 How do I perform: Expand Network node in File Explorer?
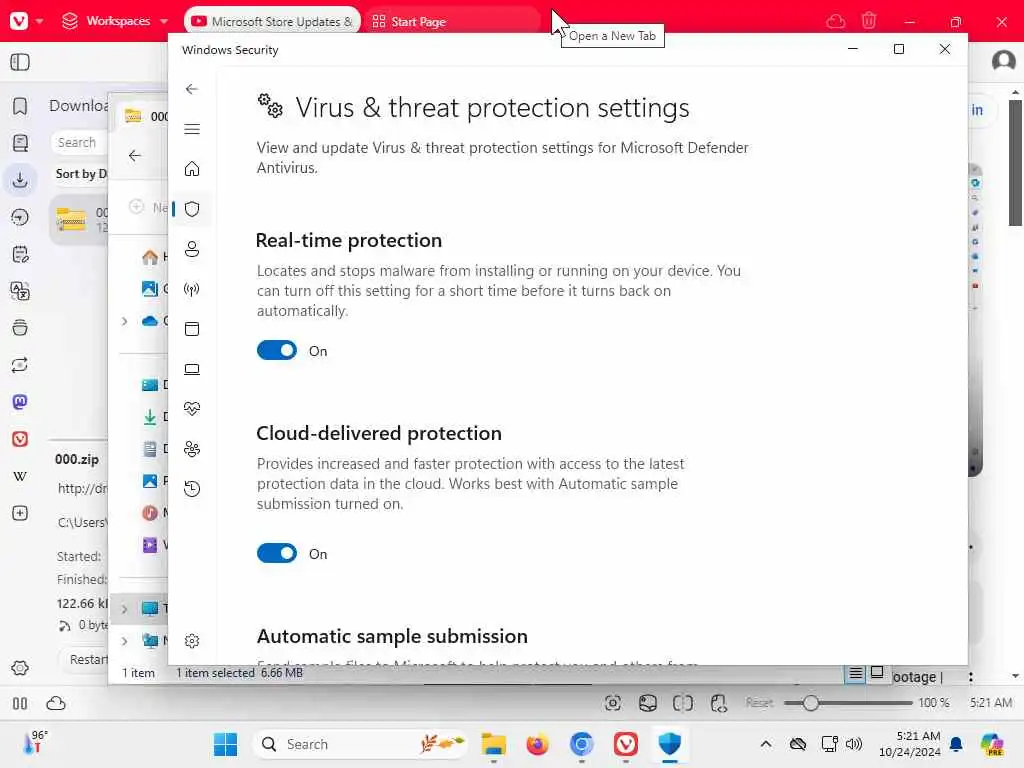[125, 641]
